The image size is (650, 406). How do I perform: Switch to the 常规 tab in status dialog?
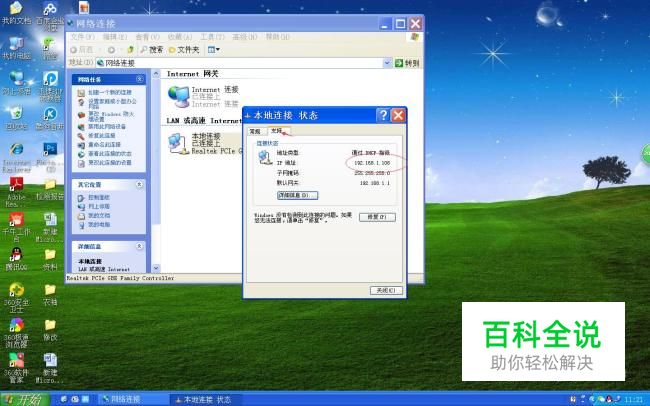tap(255, 131)
